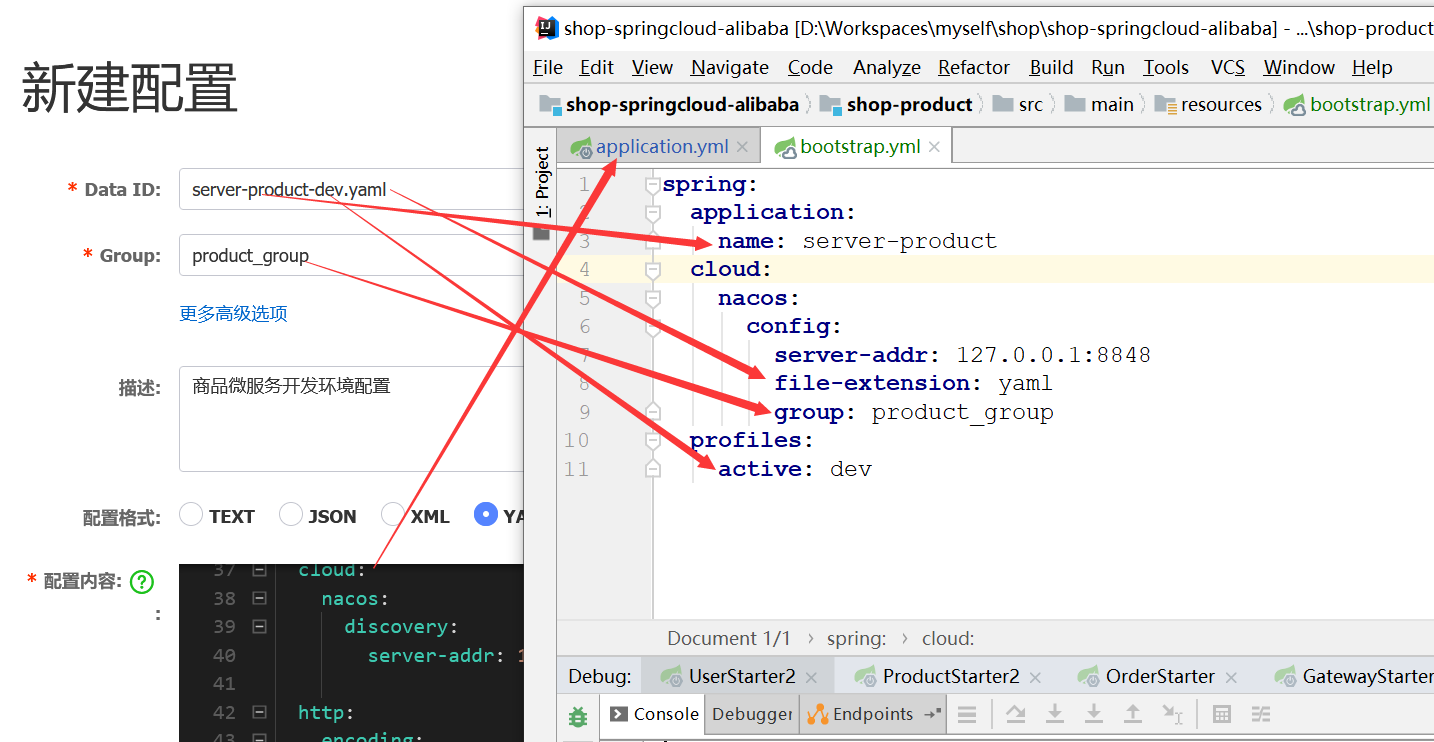The width and height of the screenshot is (1434, 742).
Task: Click the Restore Layout icon after Endpoints
Action: click(x=932, y=714)
